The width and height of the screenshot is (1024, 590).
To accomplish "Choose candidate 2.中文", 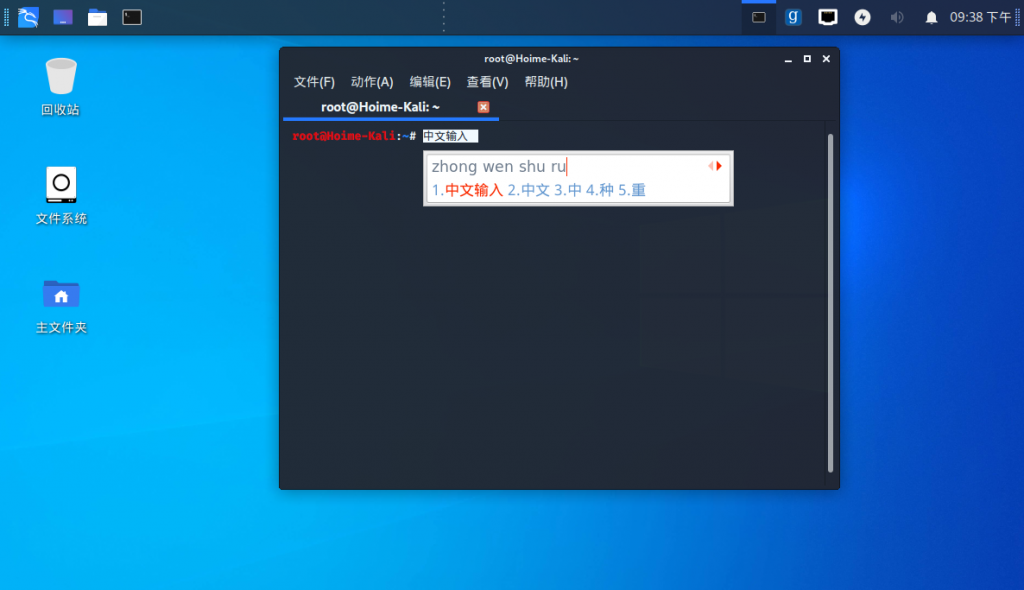I will click(x=529, y=190).
